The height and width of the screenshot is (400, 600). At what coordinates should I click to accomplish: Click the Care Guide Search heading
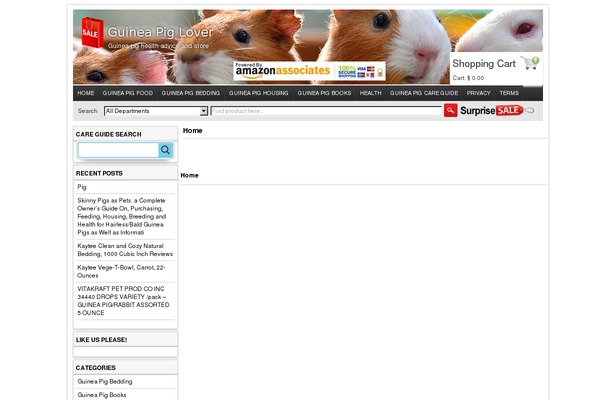(109, 134)
